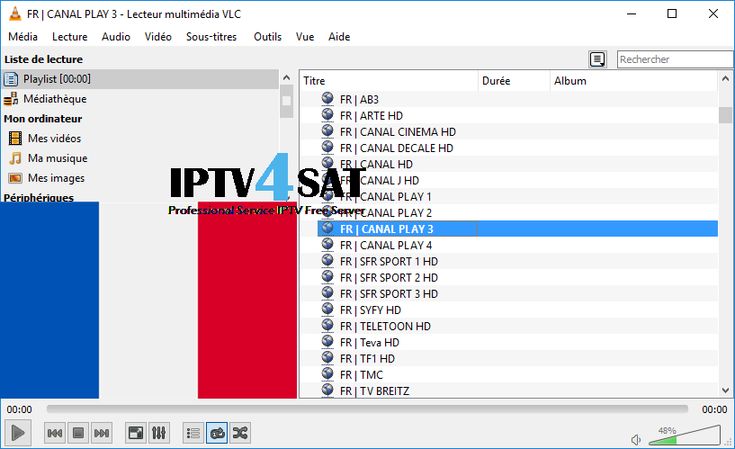
Task: Click globe icon beside FR | TELETOON HD
Action: [327, 325]
